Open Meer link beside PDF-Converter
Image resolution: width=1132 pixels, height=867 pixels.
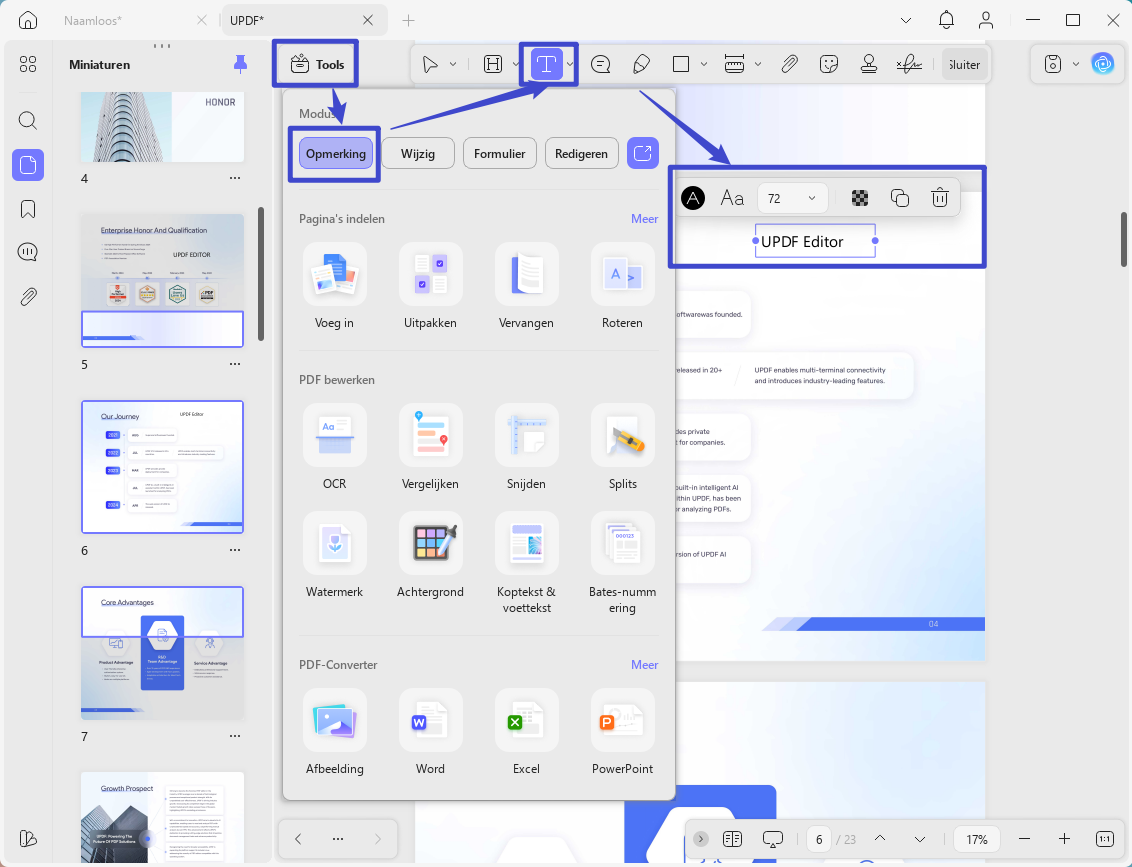pyautogui.click(x=644, y=665)
